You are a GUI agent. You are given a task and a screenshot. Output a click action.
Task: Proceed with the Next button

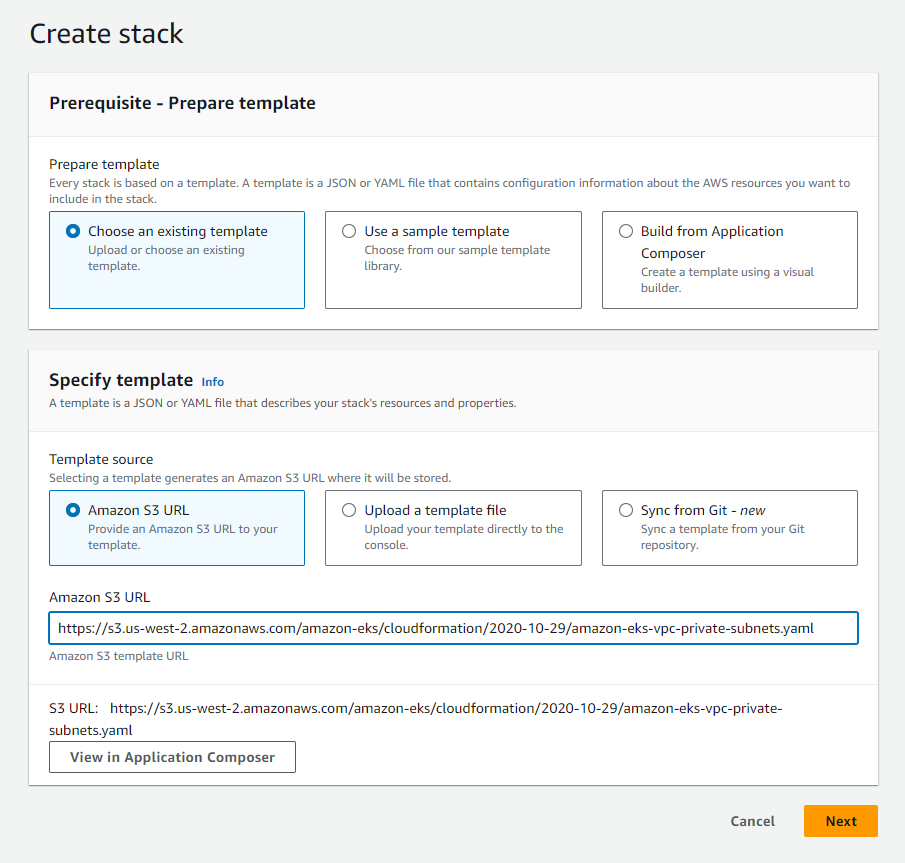[841, 821]
